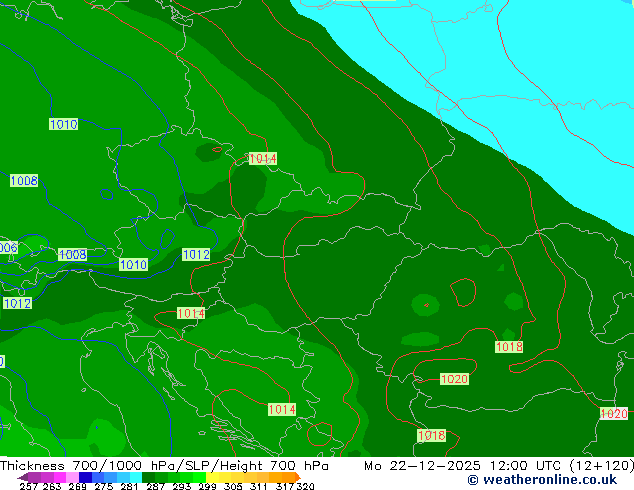This screenshot has height=490, width=634.
Task: Click the topmost red 1014 isobar label
Action: [x=263, y=159]
